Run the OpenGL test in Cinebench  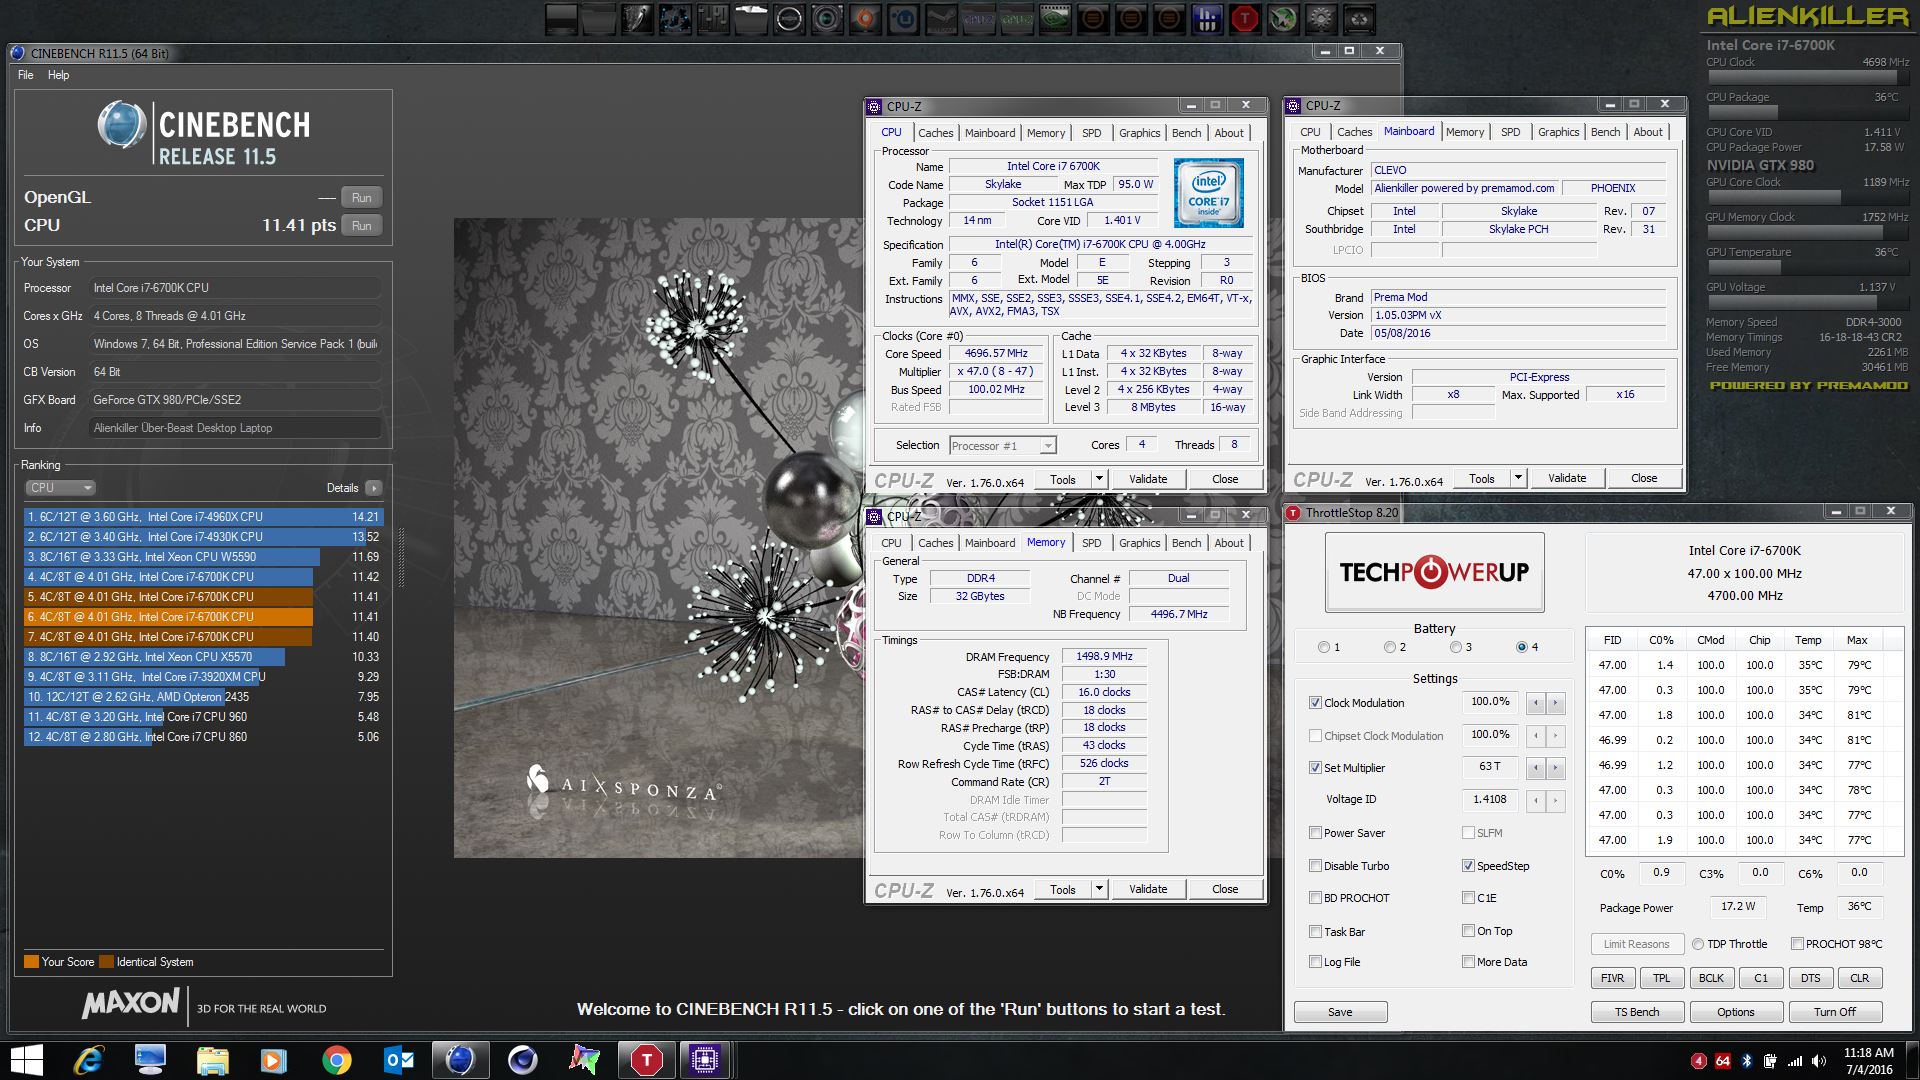tap(362, 198)
